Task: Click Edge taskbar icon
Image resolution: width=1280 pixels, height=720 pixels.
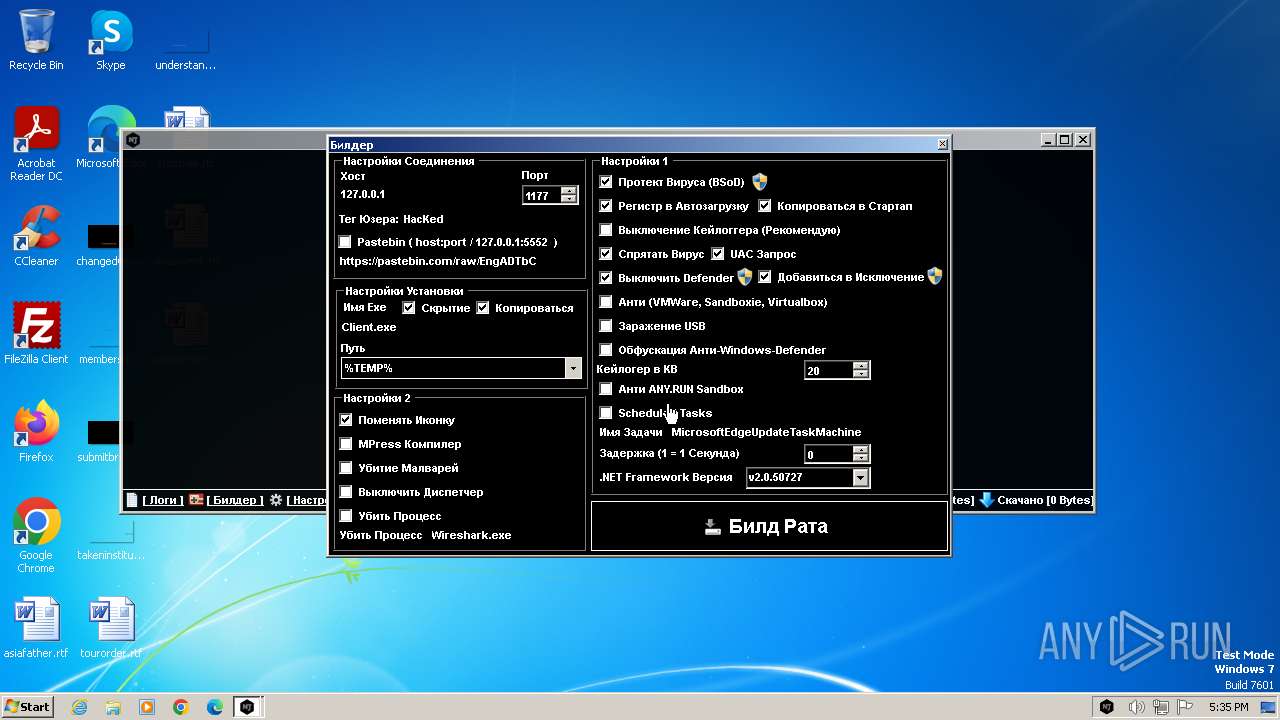Action: tap(214, 707)
